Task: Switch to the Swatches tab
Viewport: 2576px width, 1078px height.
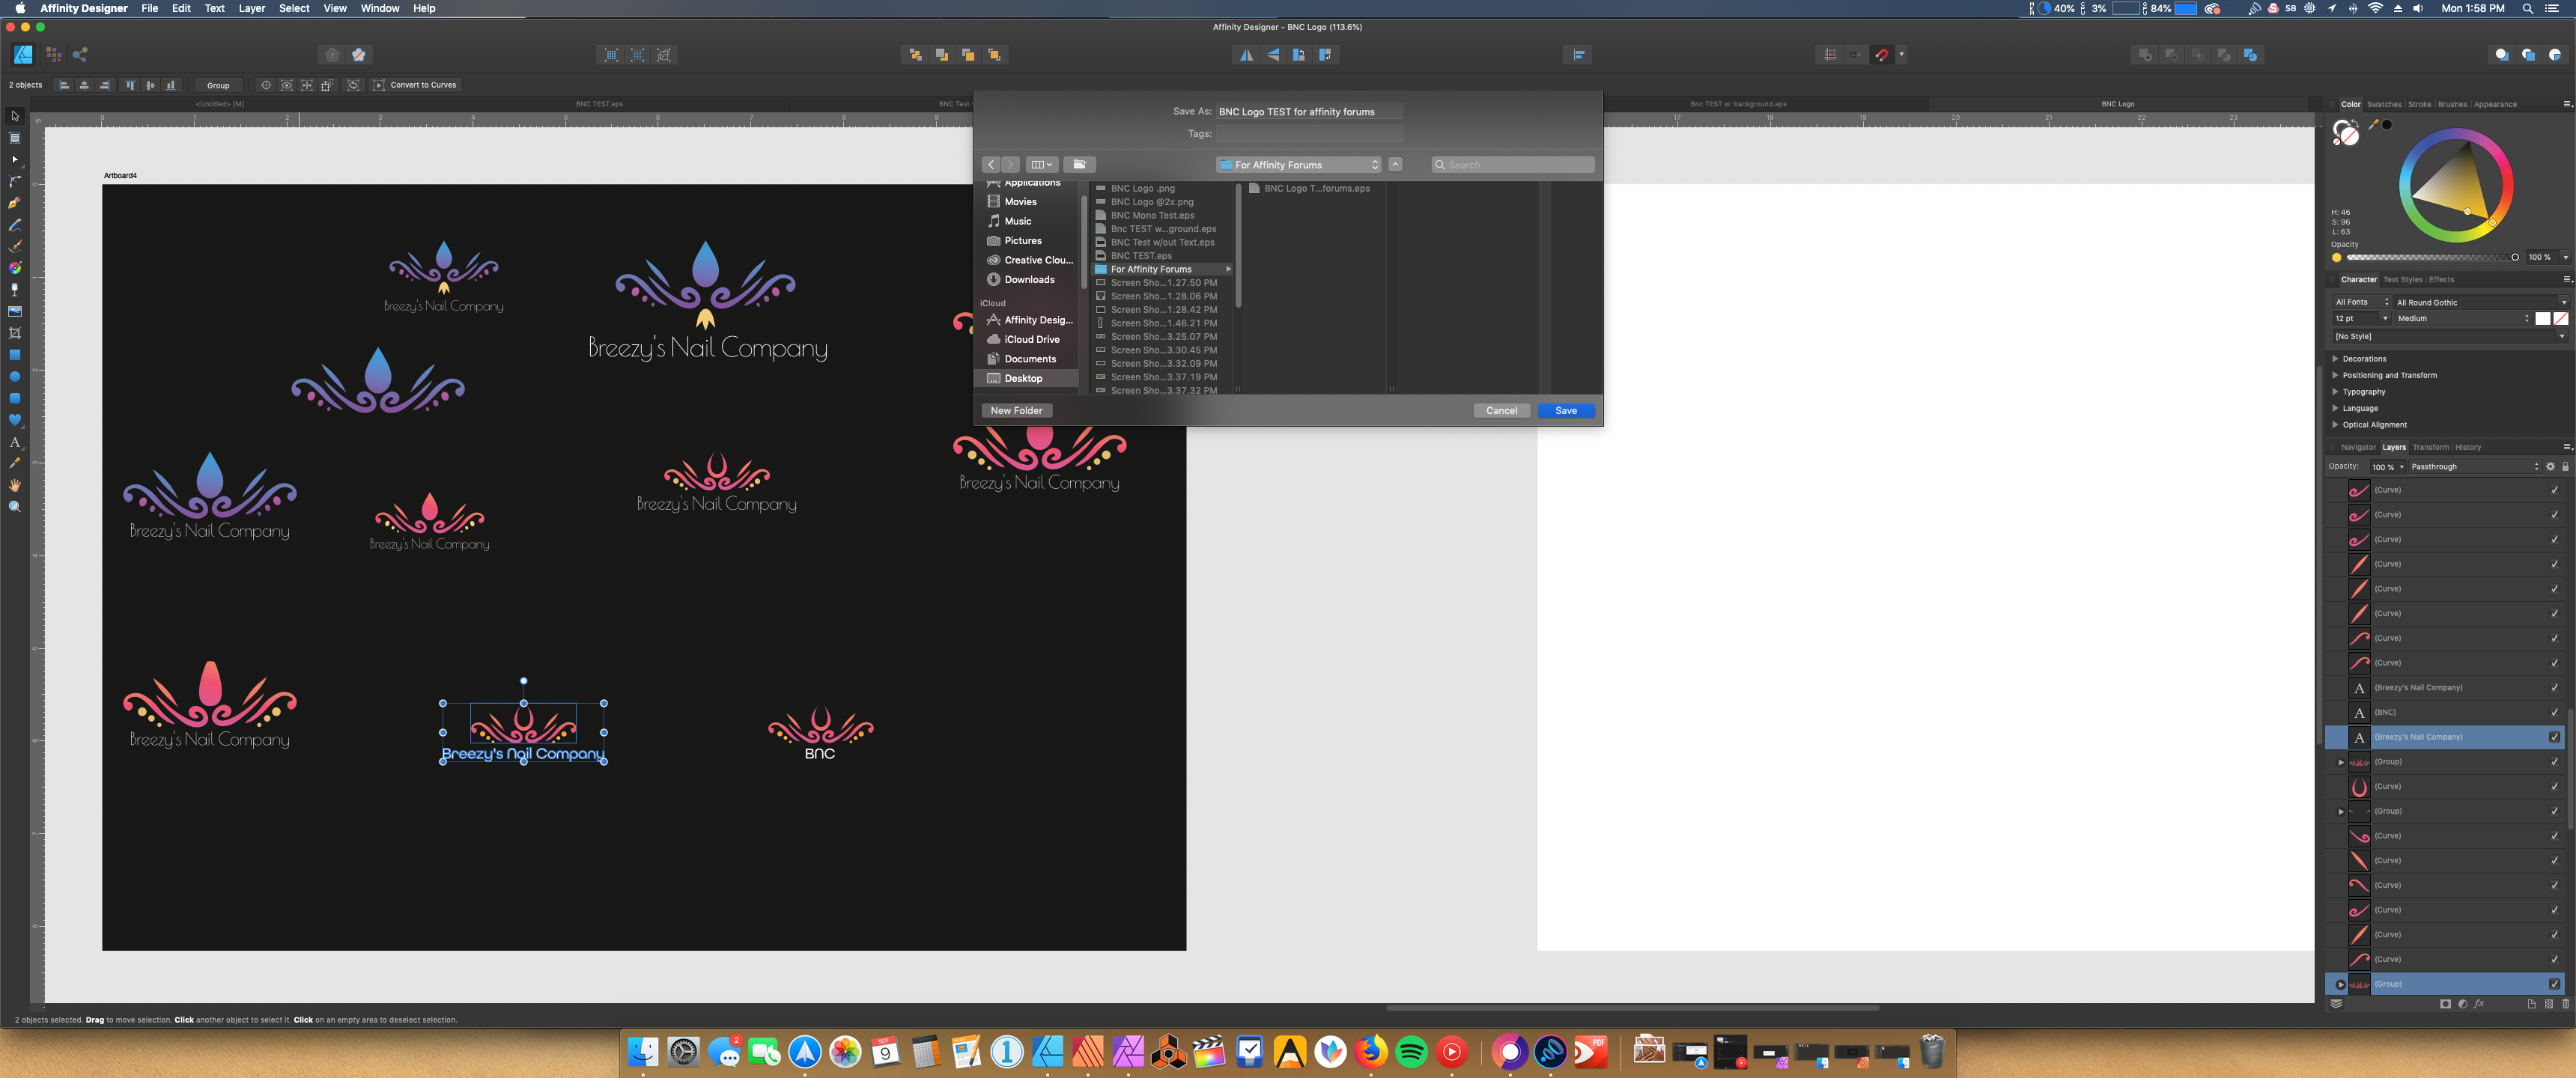Action: coord(2383,104)
